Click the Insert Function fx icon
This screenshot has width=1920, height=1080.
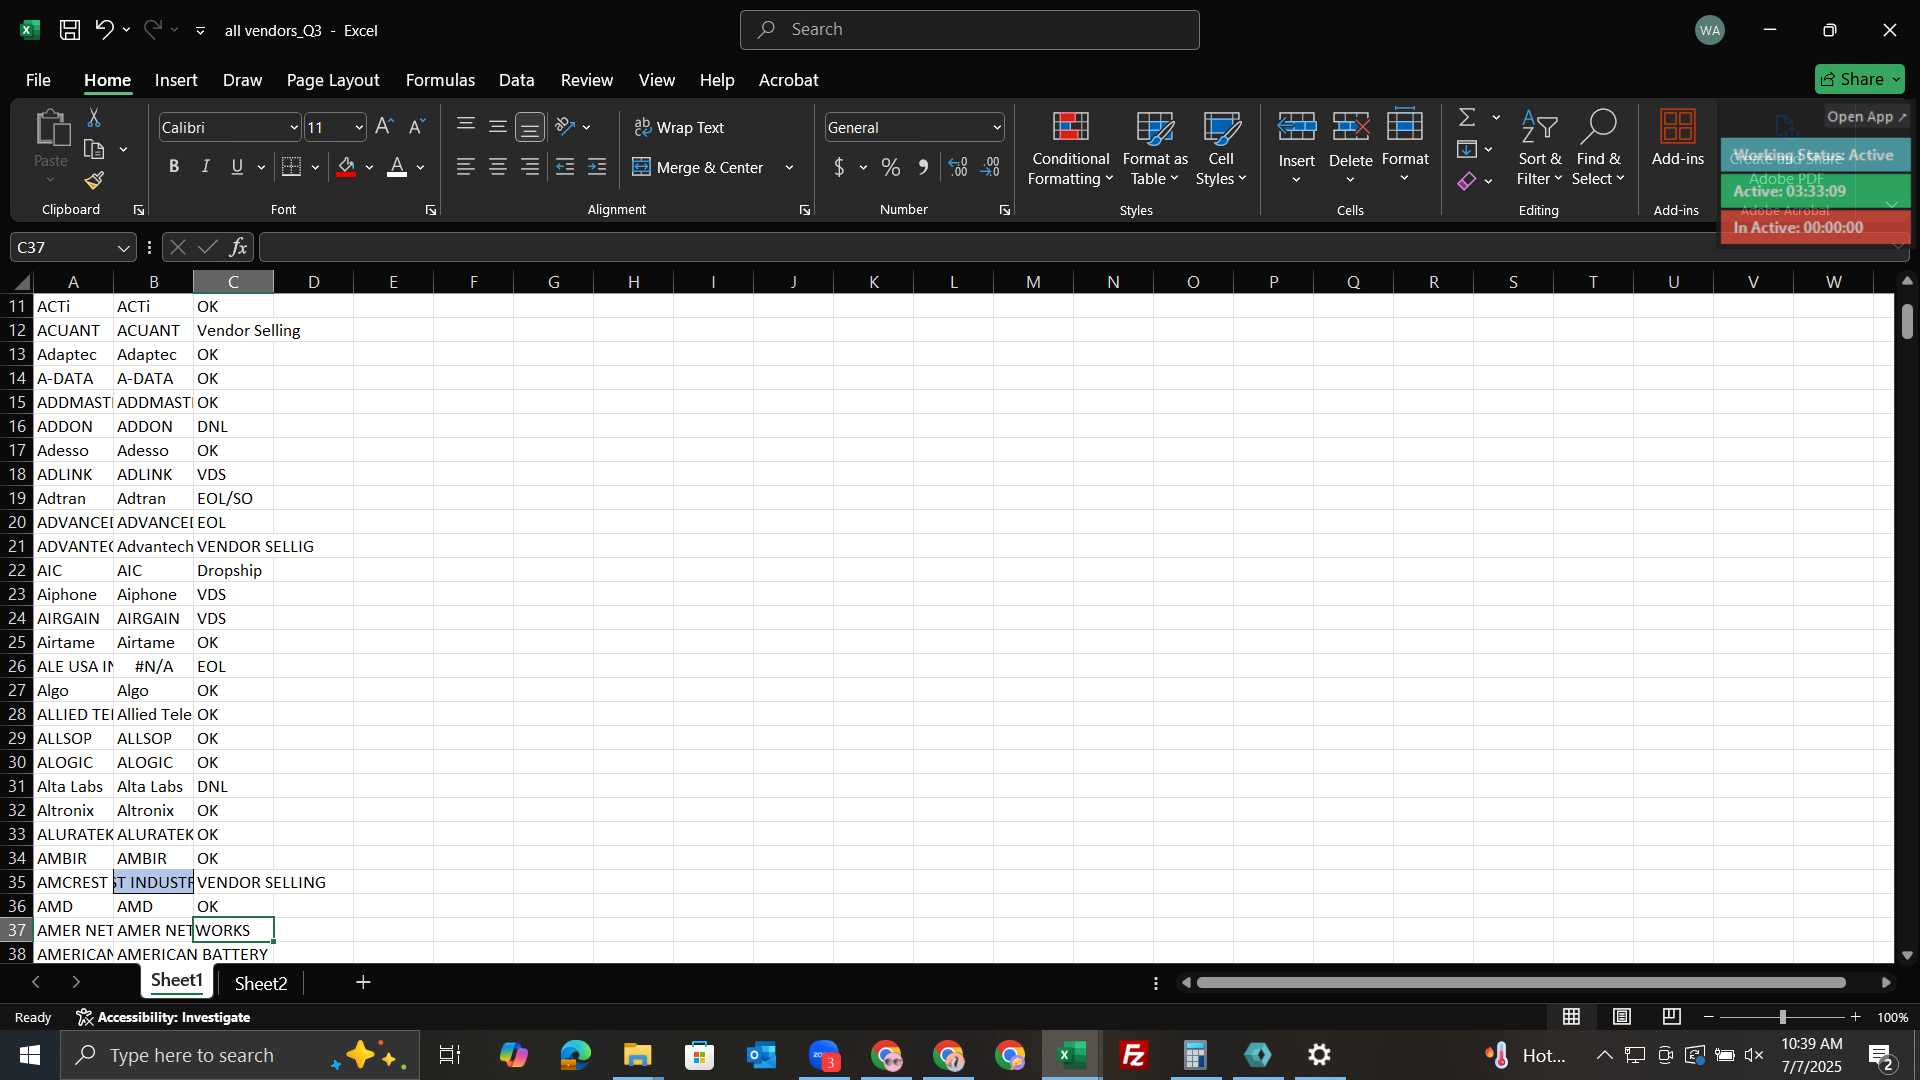238,247
